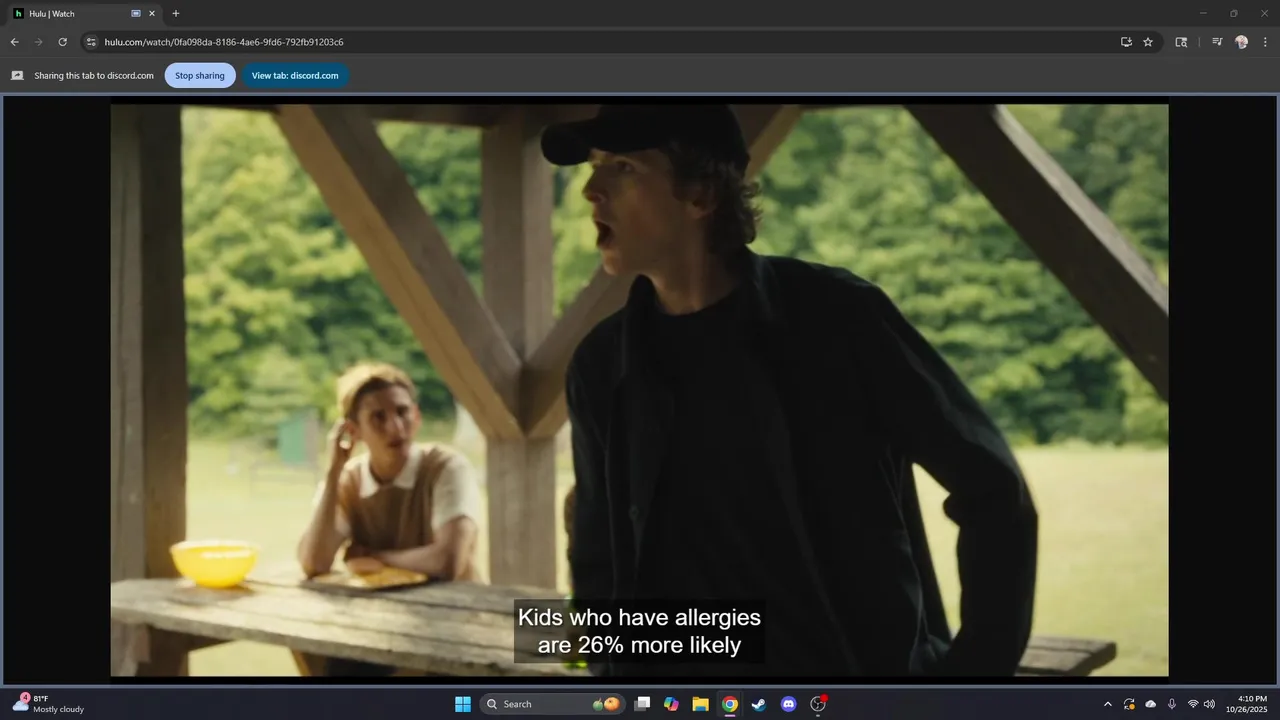This screenshot has width=1280, height=720.
Task: Bookmark this tab with the star icon
Action: tap(1148, 42)
